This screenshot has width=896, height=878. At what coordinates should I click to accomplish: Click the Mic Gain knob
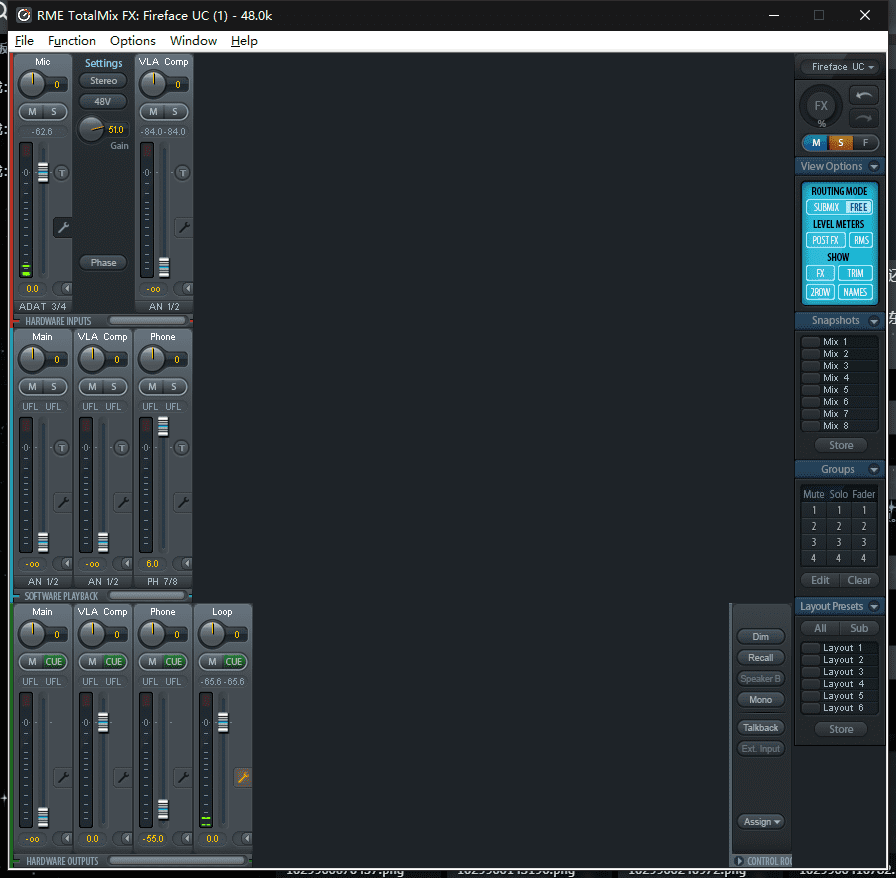(91, 129)
